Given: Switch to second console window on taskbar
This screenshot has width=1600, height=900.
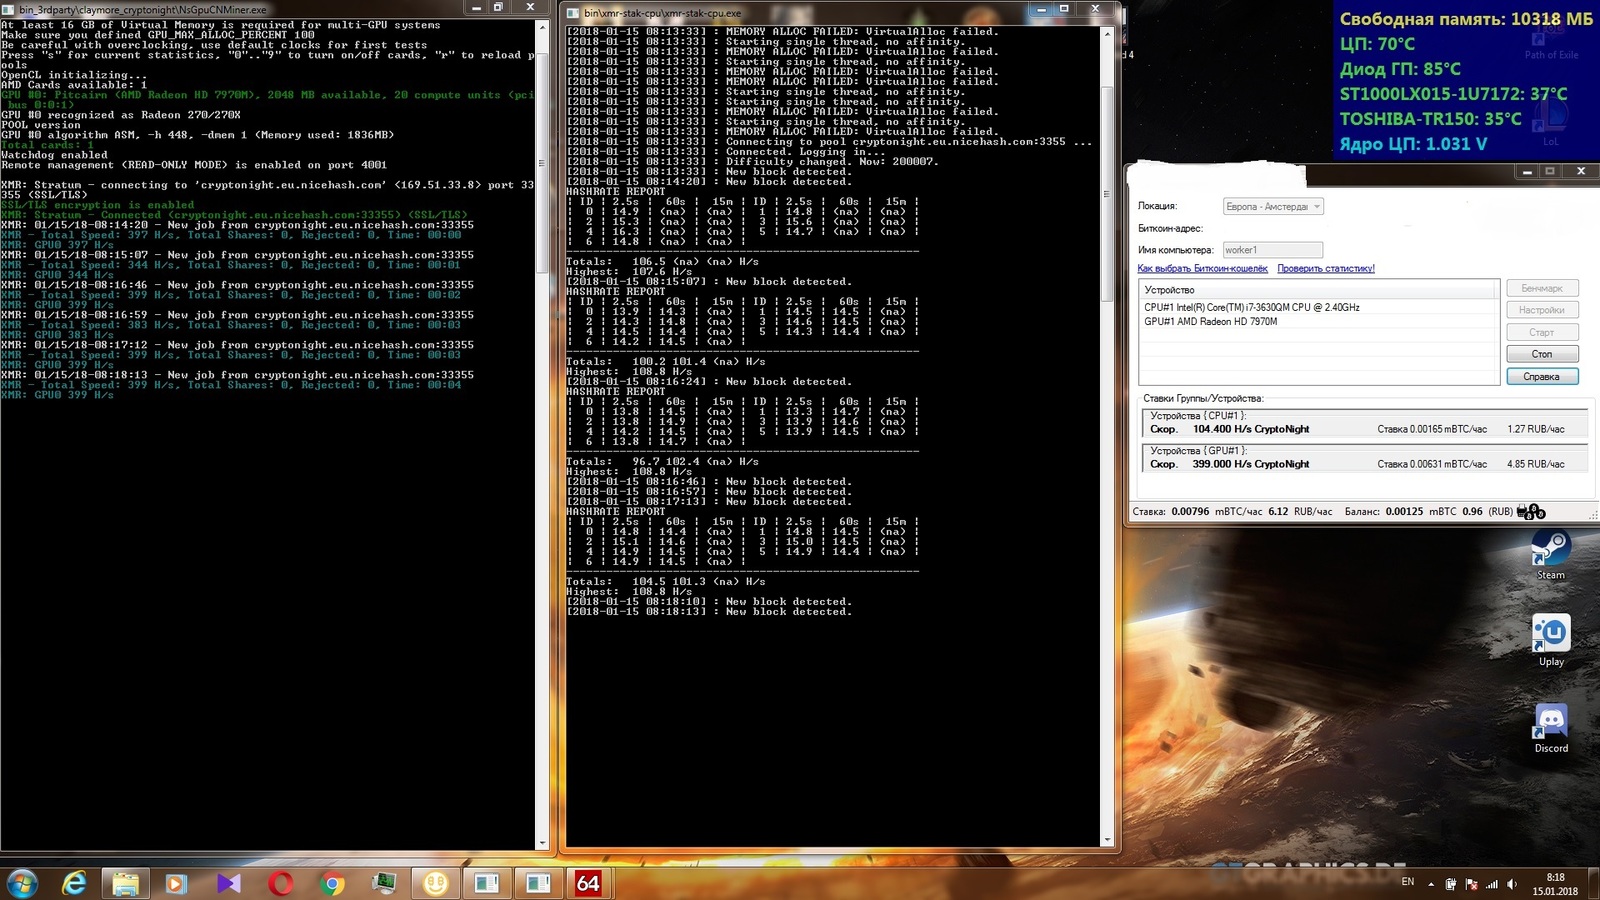Looking at the screenshot, I should (538, 883).
